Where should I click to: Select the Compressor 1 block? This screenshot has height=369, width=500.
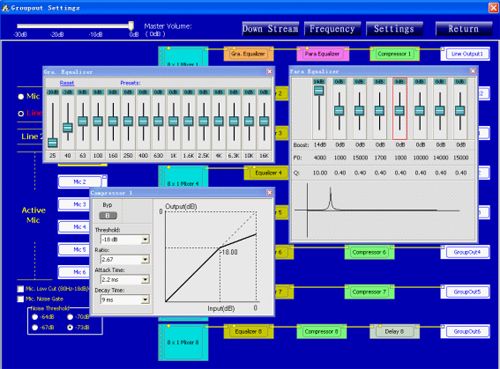pos(394,54)
